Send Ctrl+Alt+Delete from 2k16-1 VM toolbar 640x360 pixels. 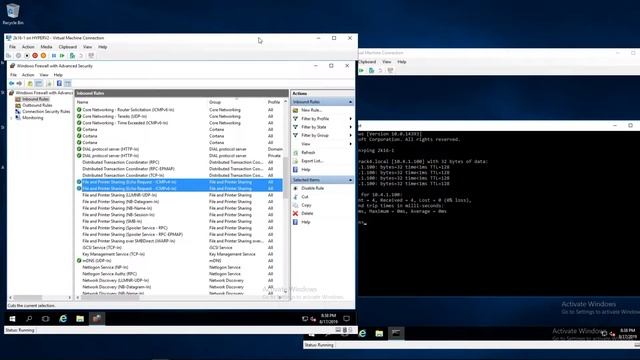click(x=9, y=56)
